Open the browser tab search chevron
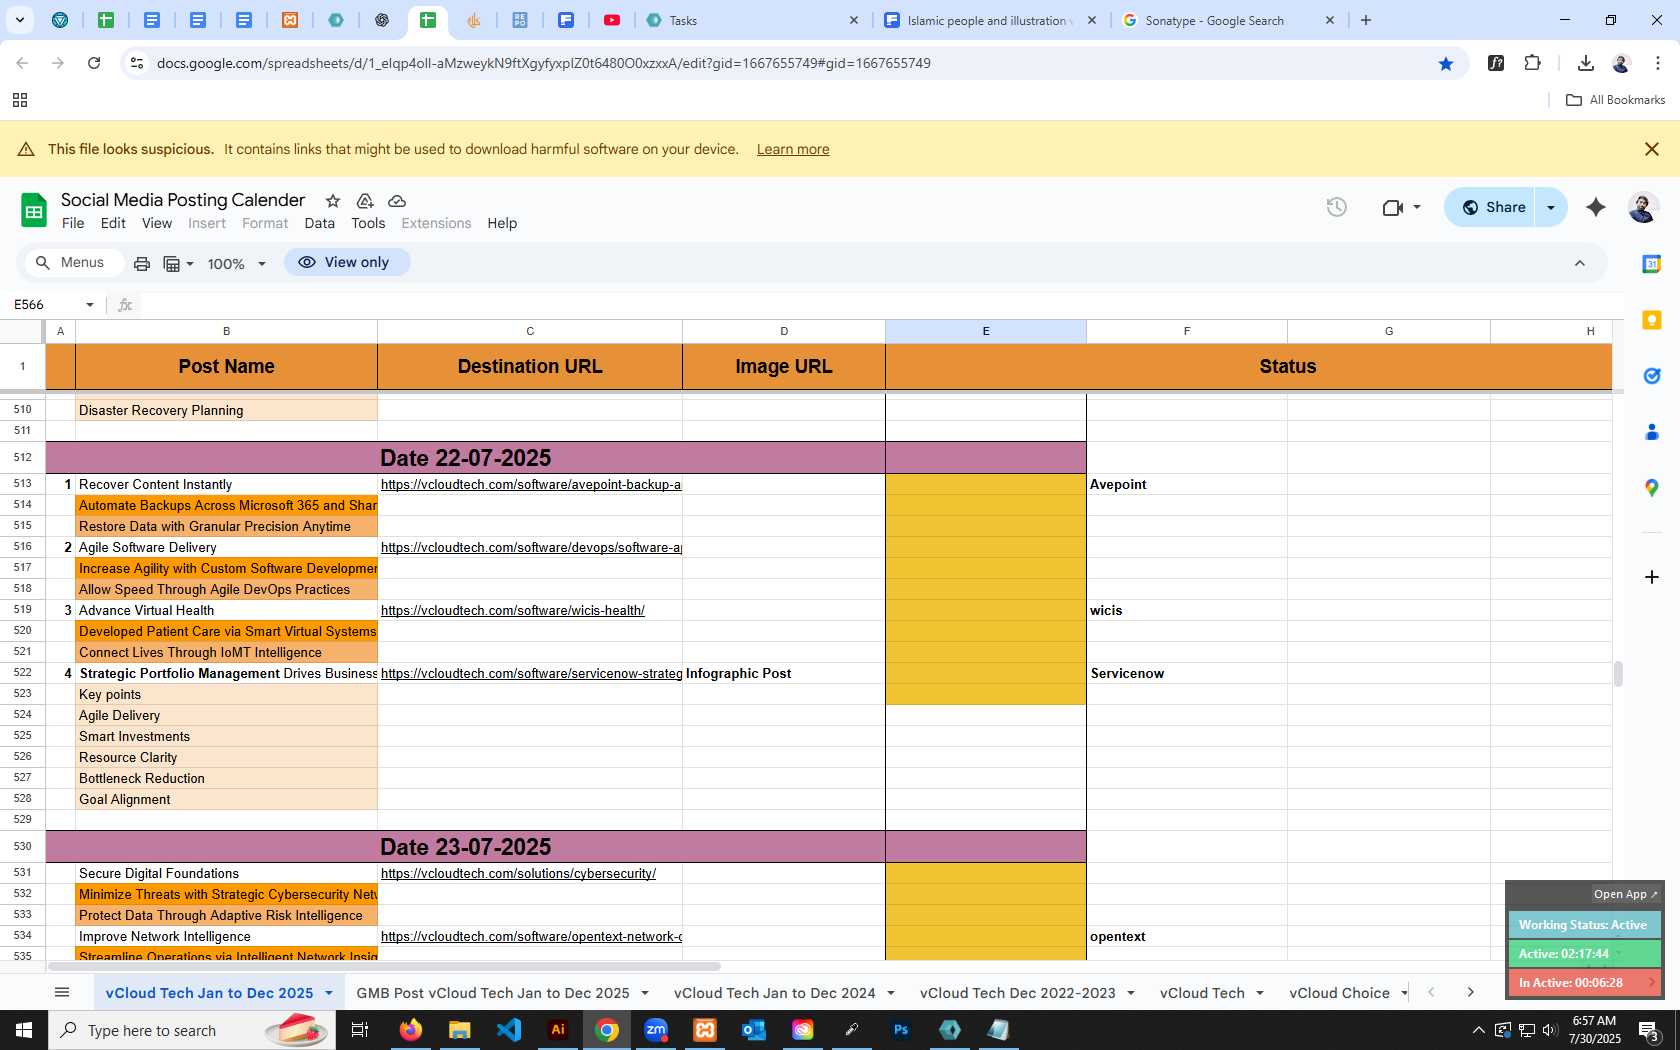 point(20,20)
